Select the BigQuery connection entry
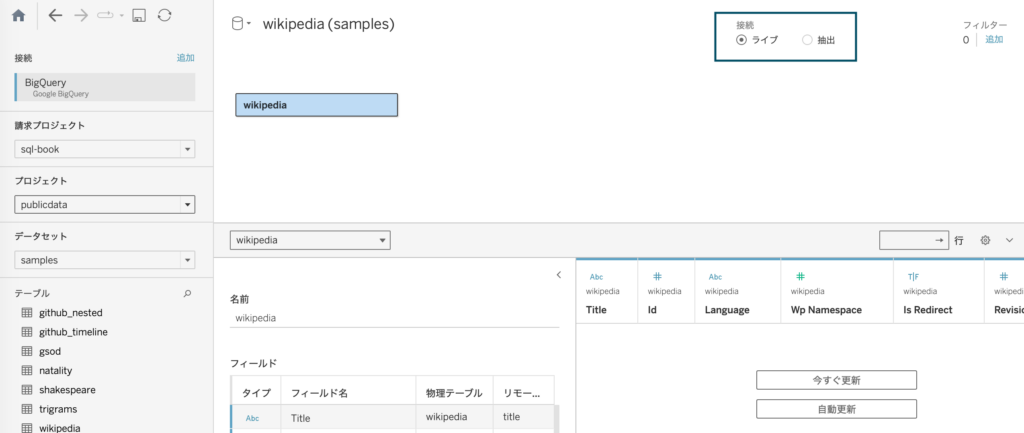The image size is (1024, 433). 104,88
